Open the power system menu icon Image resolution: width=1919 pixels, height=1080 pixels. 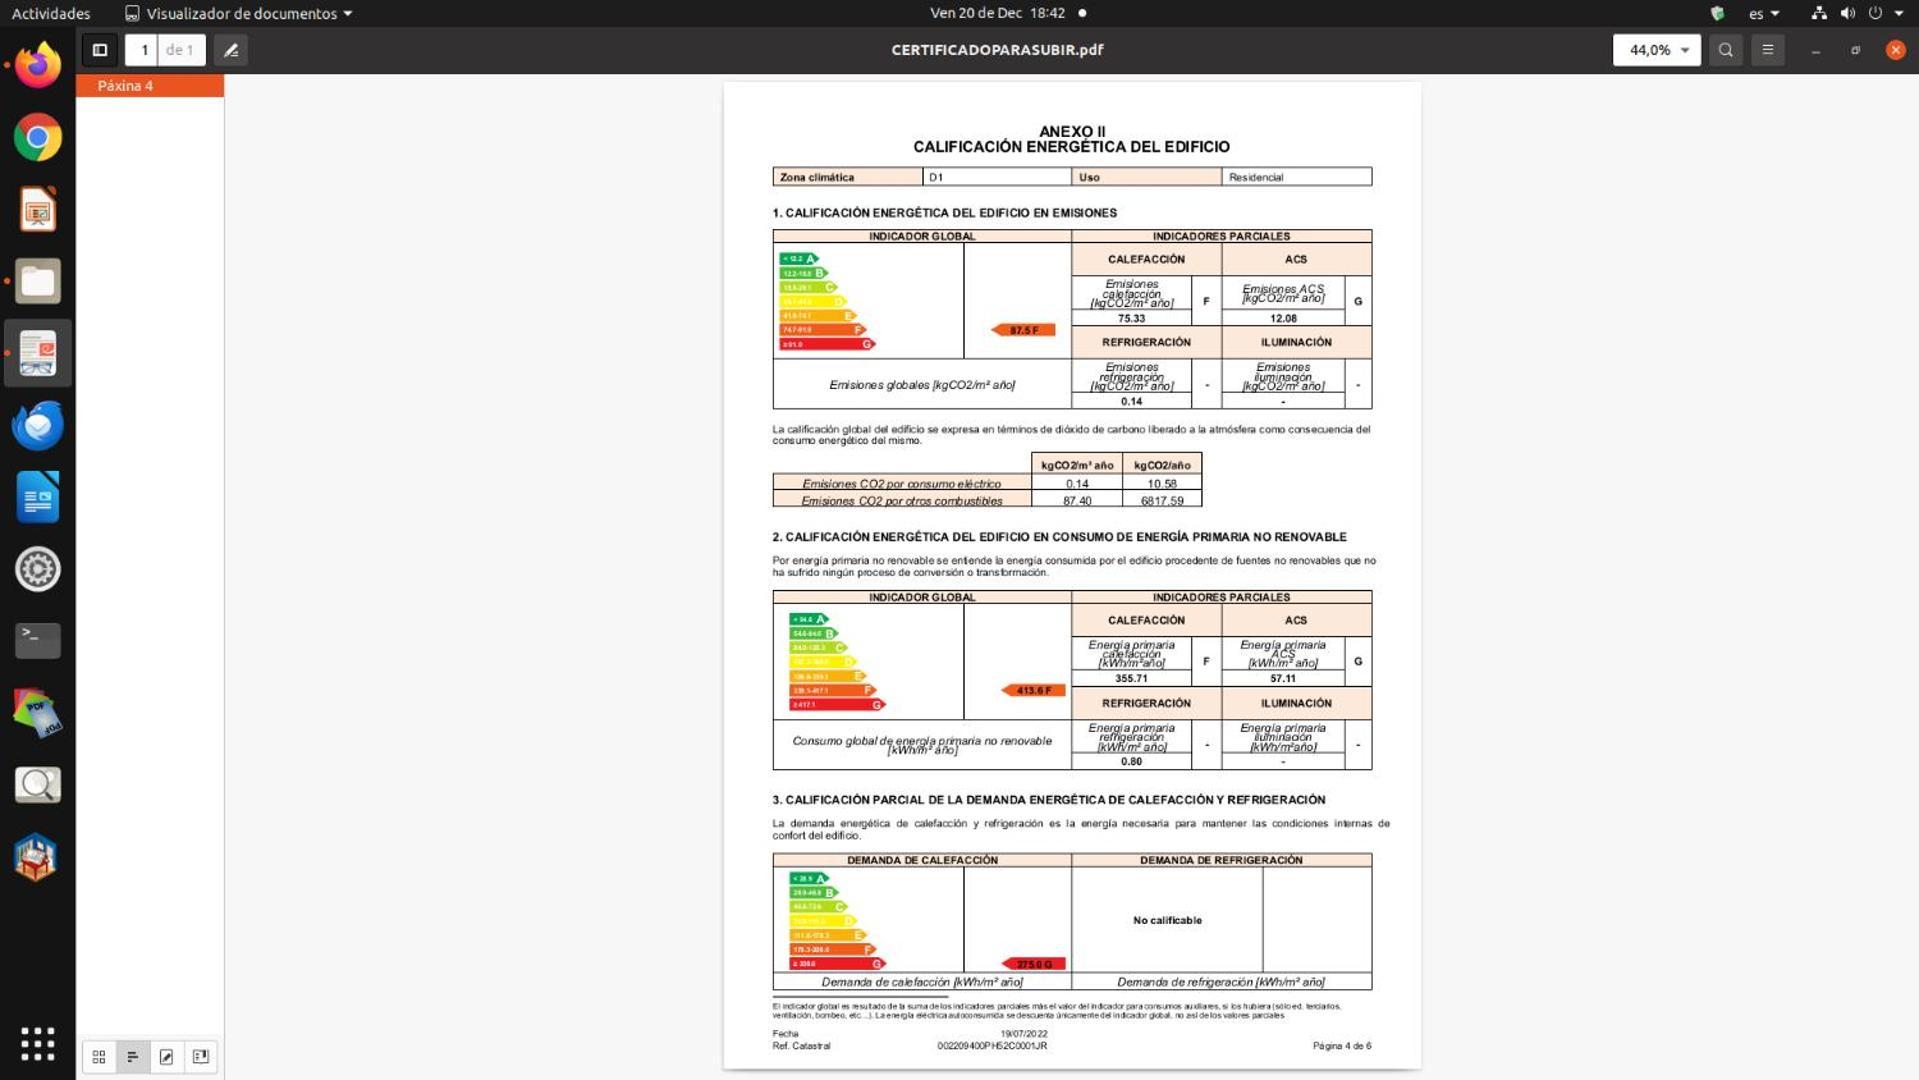click(1875, 13)
